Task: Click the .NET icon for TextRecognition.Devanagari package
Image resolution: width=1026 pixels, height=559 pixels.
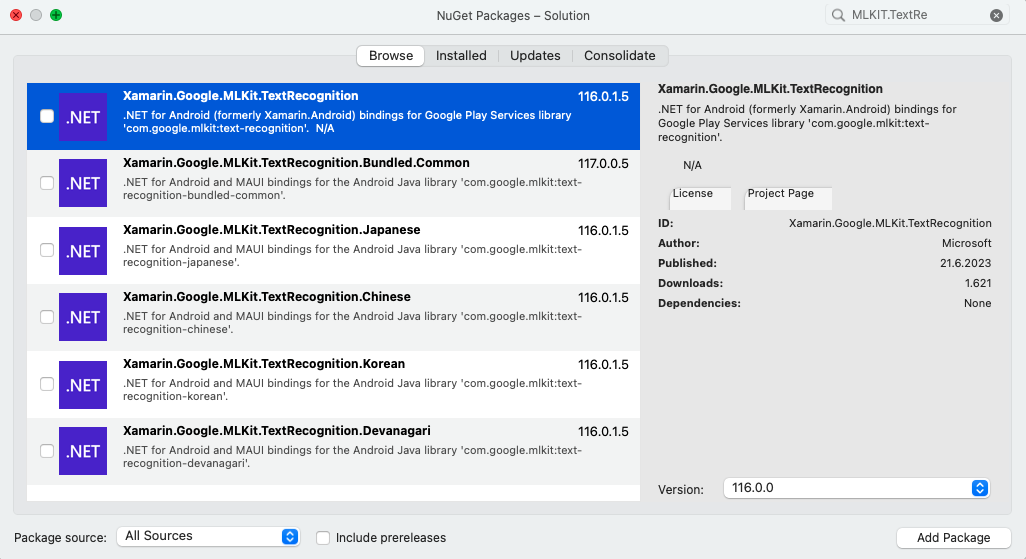Action: 83,451
